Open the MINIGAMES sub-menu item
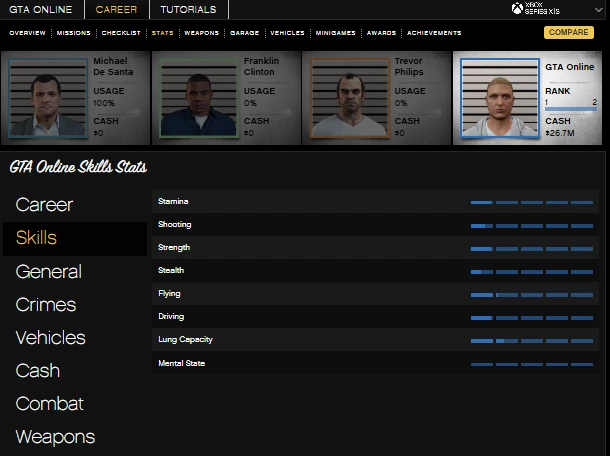Screen dimensions: 610x456 [335, 33]
